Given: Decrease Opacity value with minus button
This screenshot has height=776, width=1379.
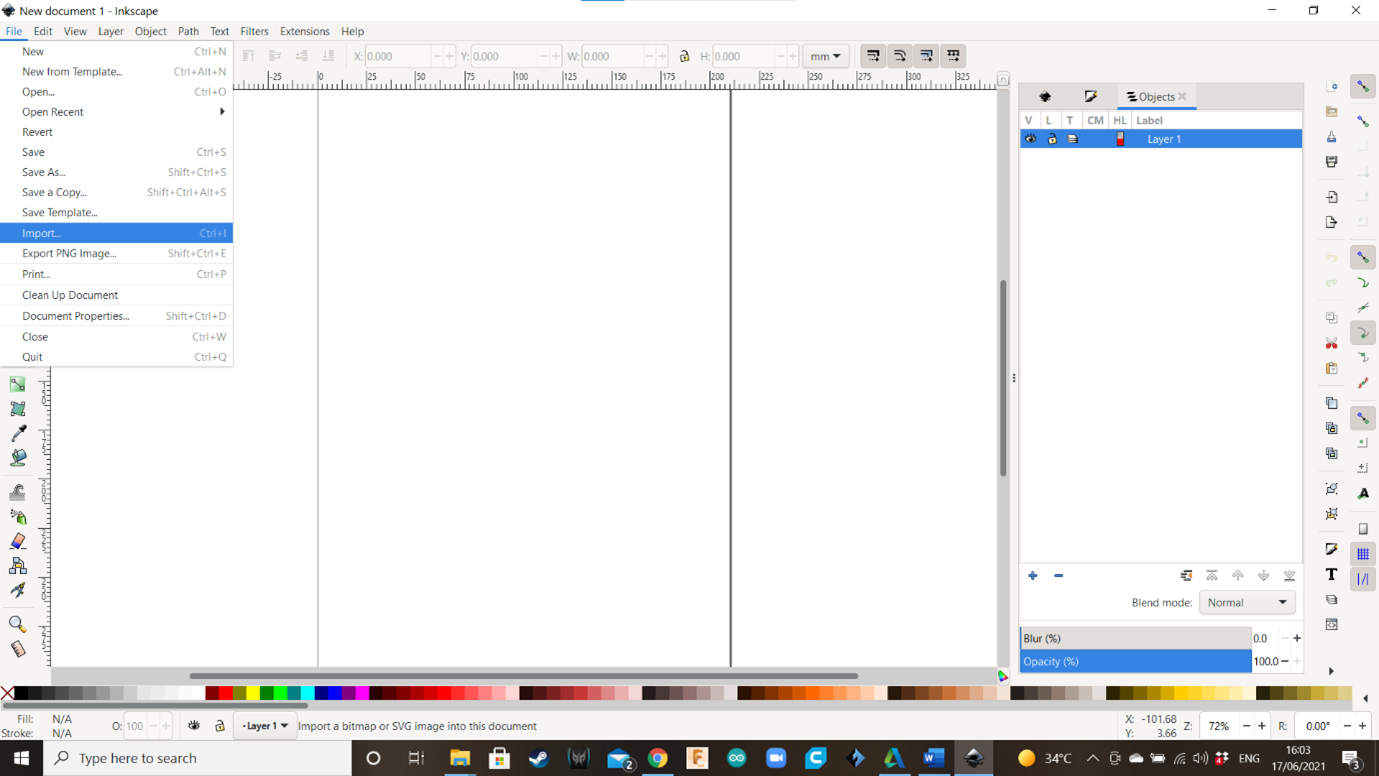Looking at the screenshot, I should pos(1285,661).
